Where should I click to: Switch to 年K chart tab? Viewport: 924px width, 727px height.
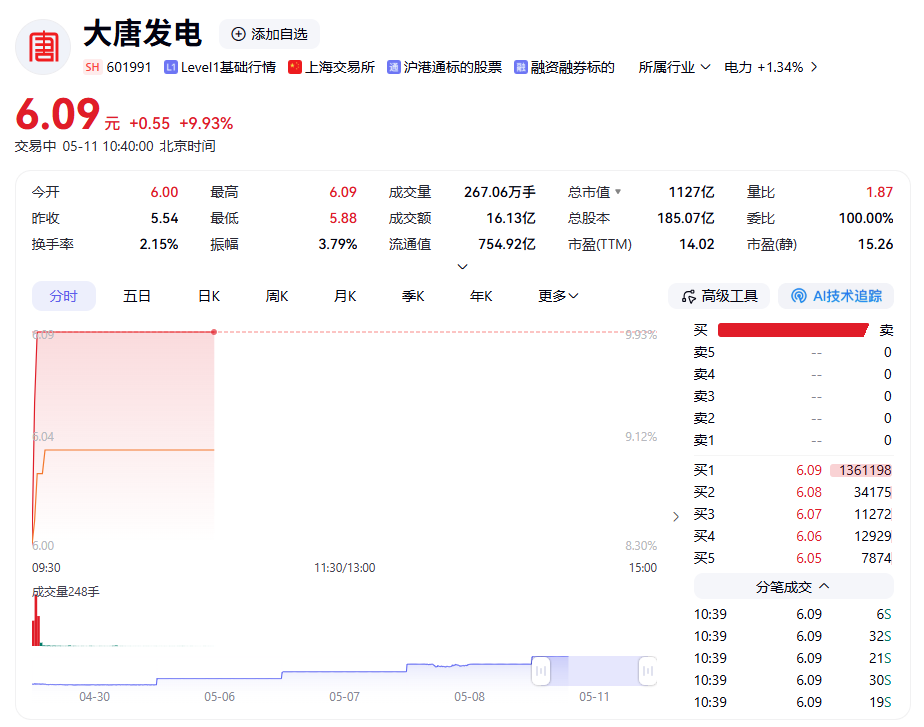(481, 296)
